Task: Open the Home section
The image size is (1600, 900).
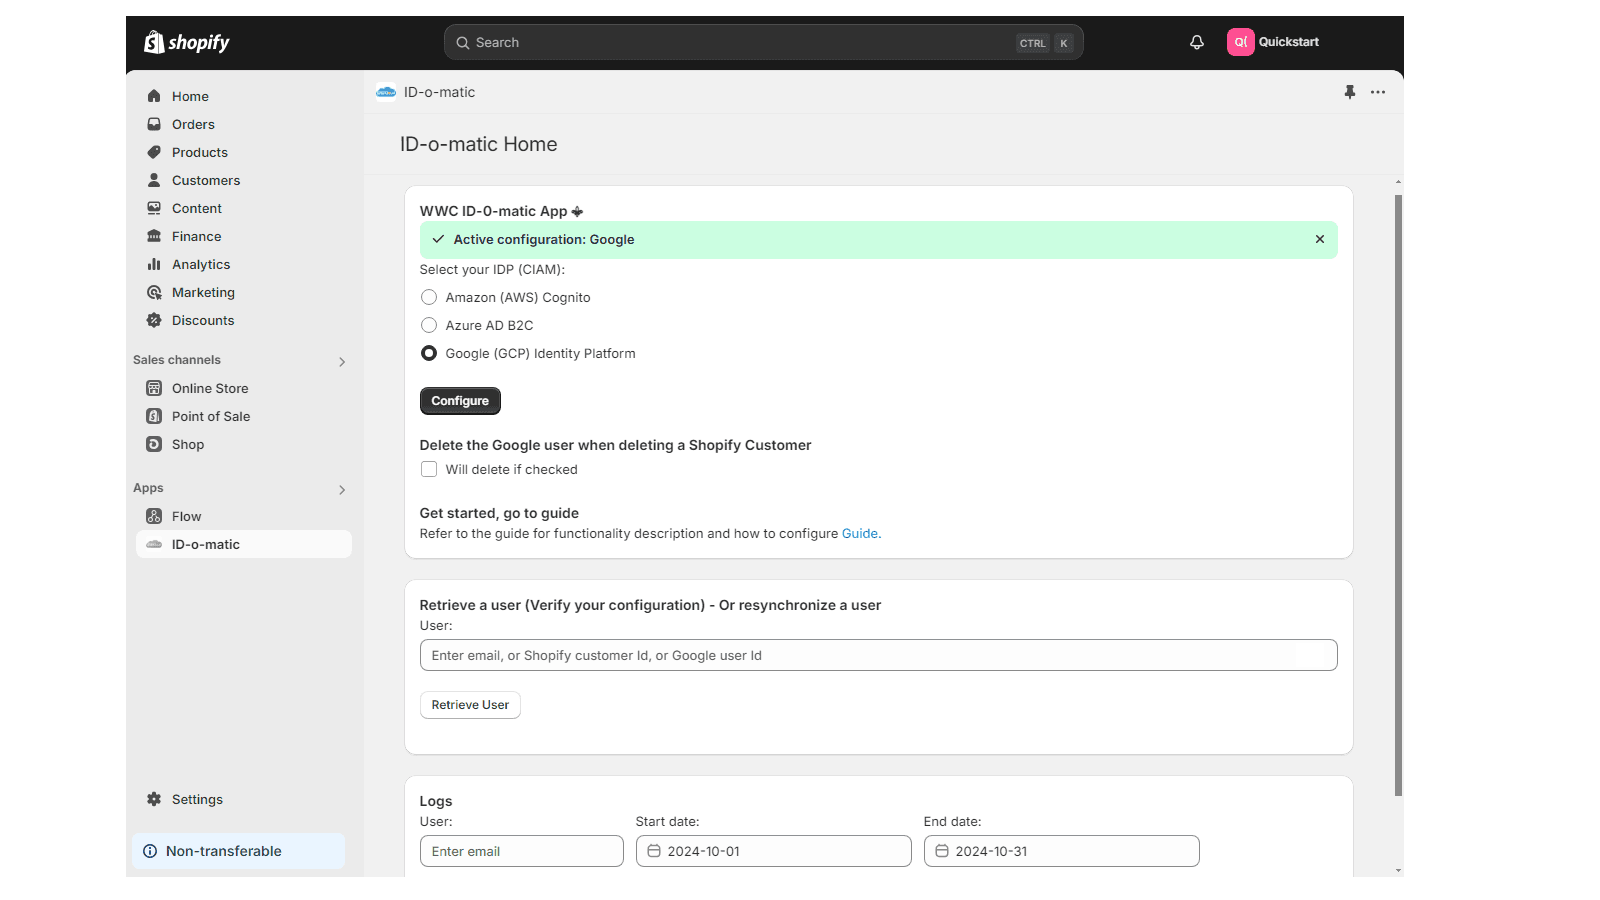Action: pos(191,96)
